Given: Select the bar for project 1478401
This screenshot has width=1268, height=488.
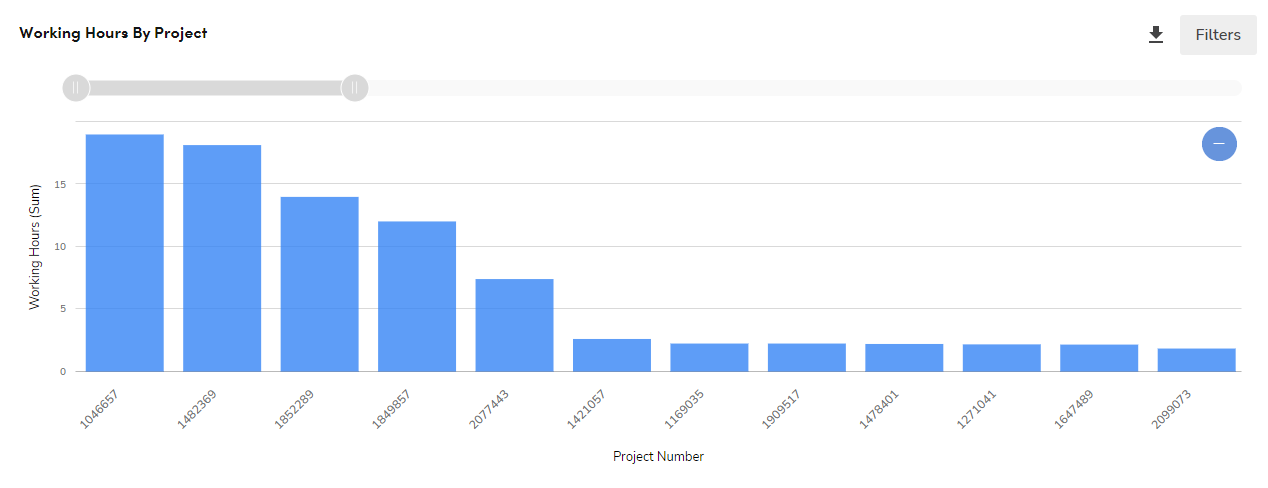Looking at the screenshot, I should tap(905, 358).
